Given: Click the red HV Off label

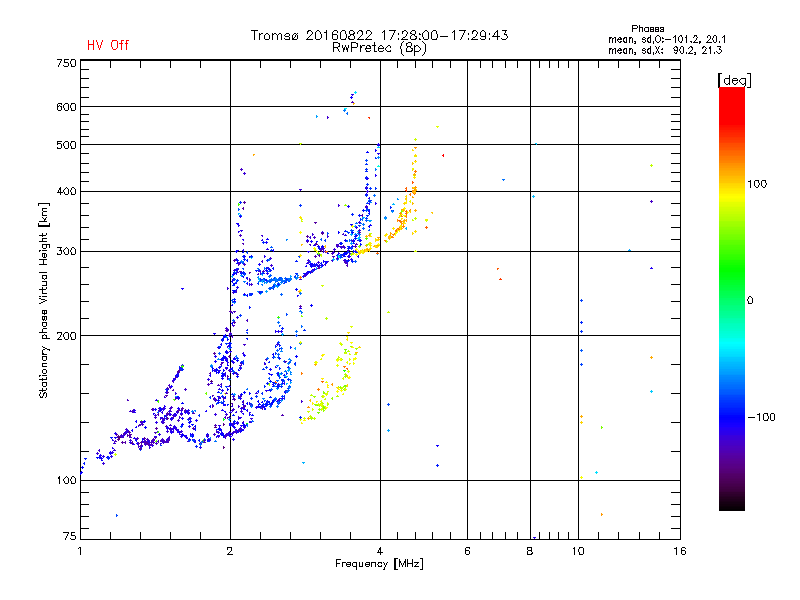Looking at the screenshot, I should point(108,45).
